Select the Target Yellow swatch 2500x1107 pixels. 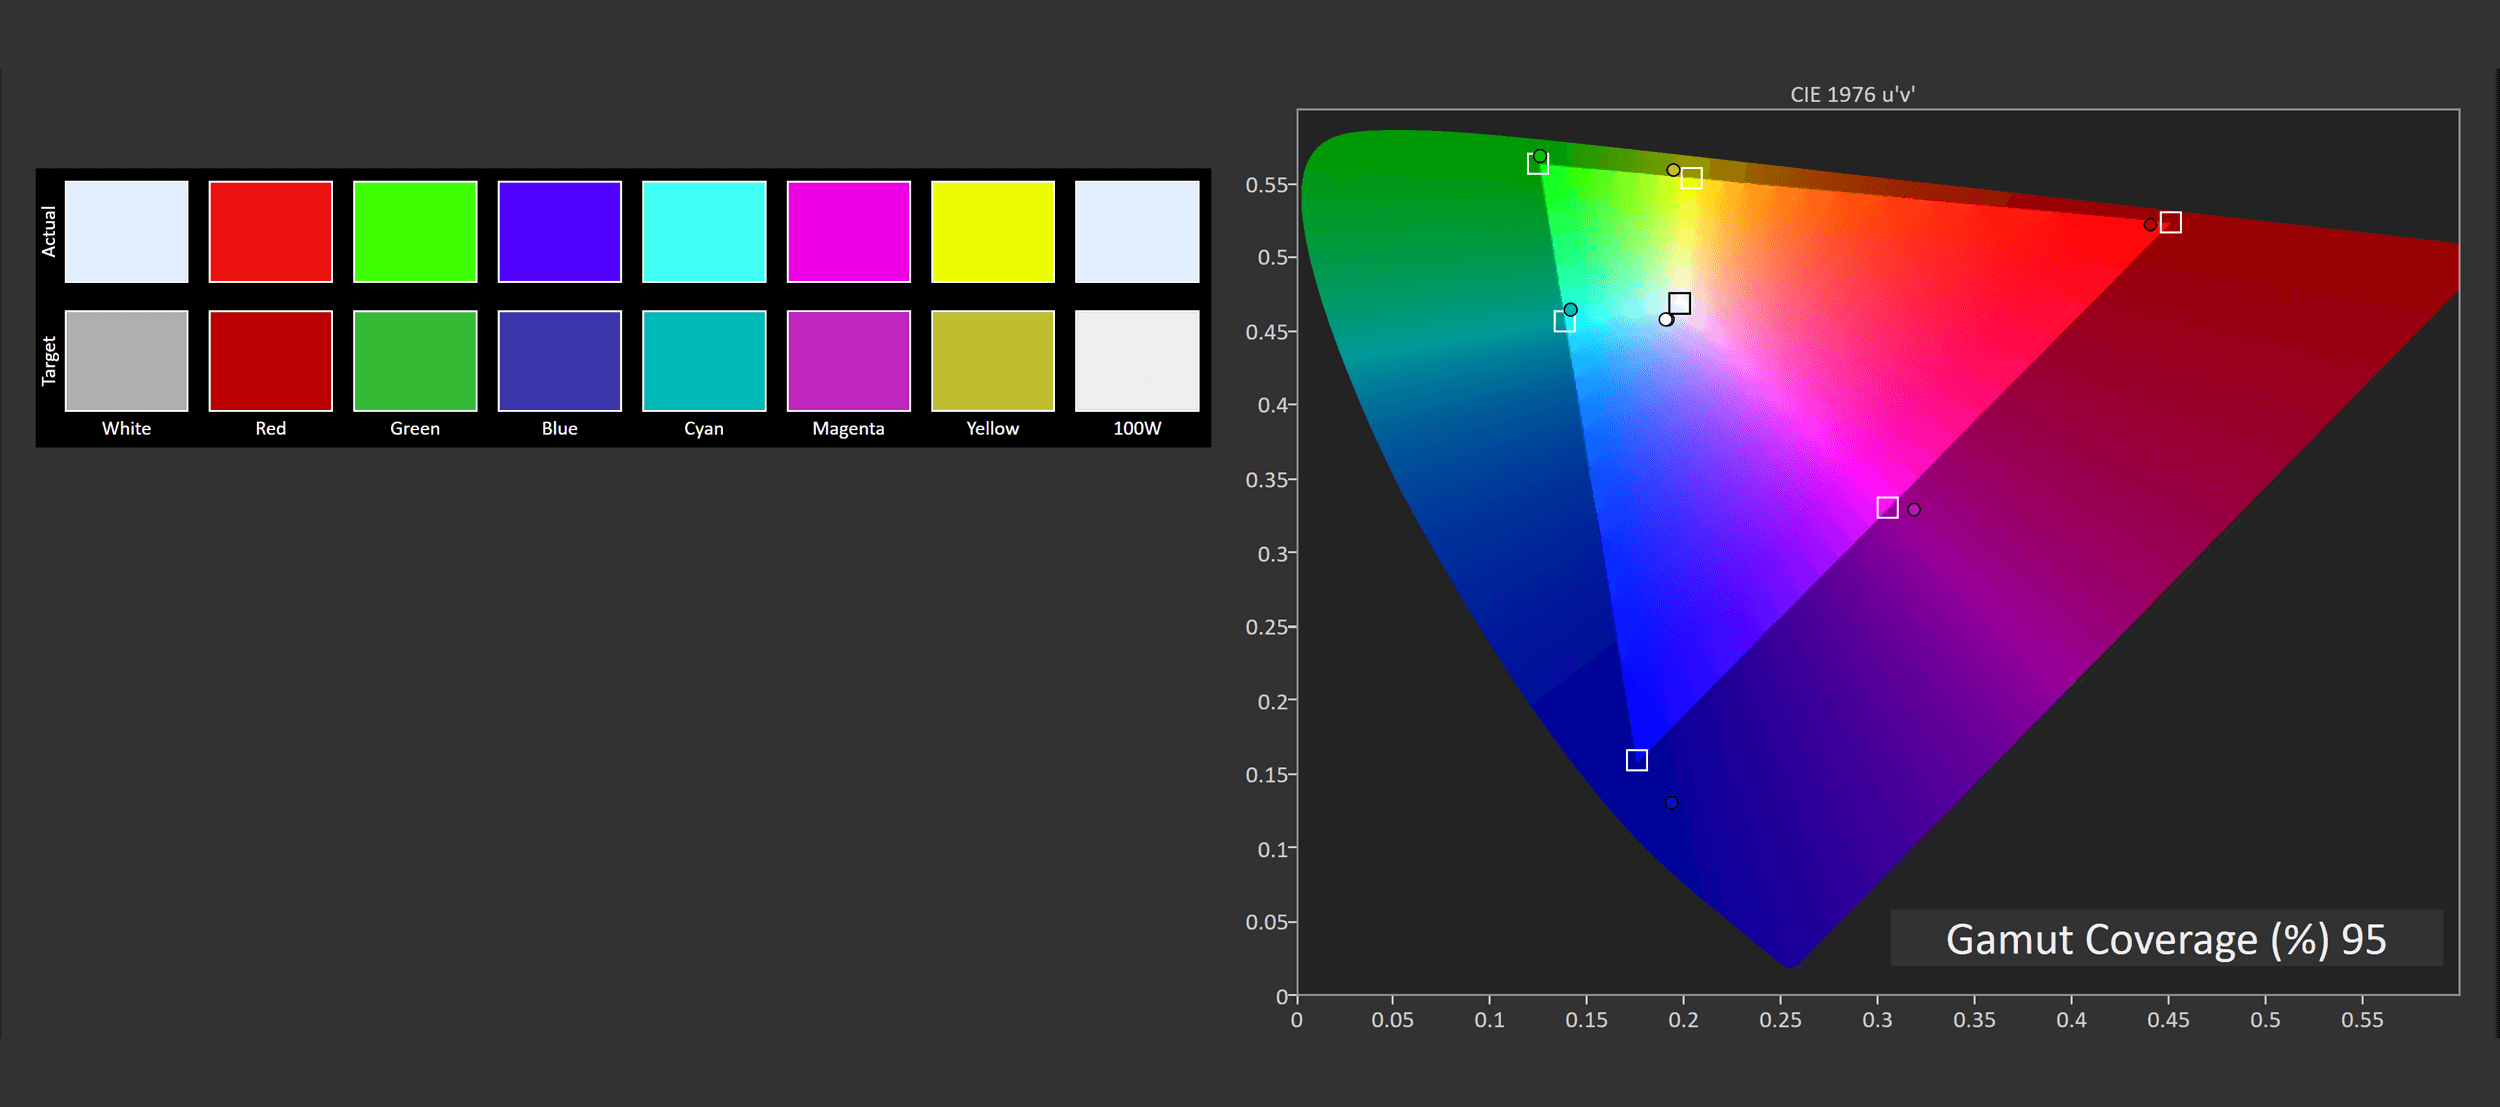[992, 360]
